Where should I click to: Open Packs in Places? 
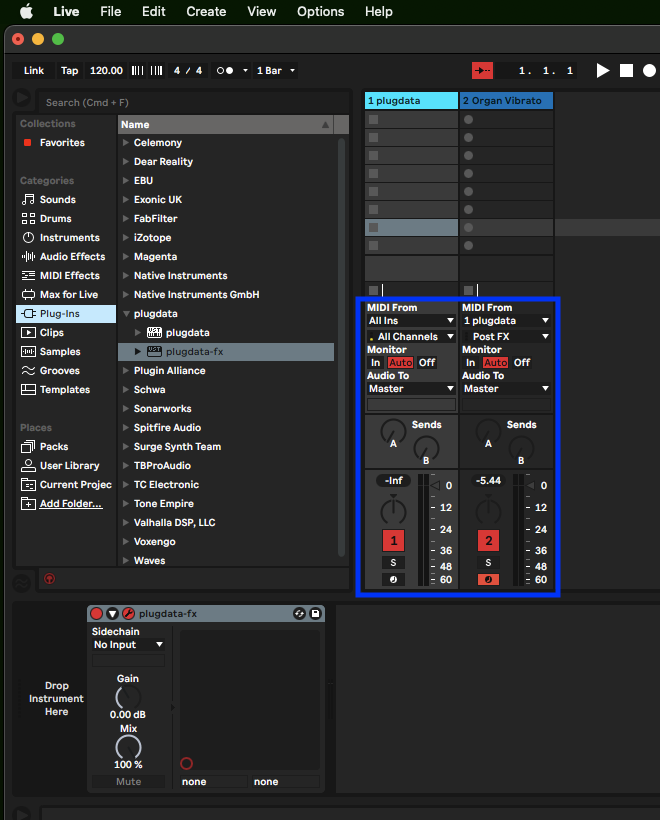click(54, 447)
